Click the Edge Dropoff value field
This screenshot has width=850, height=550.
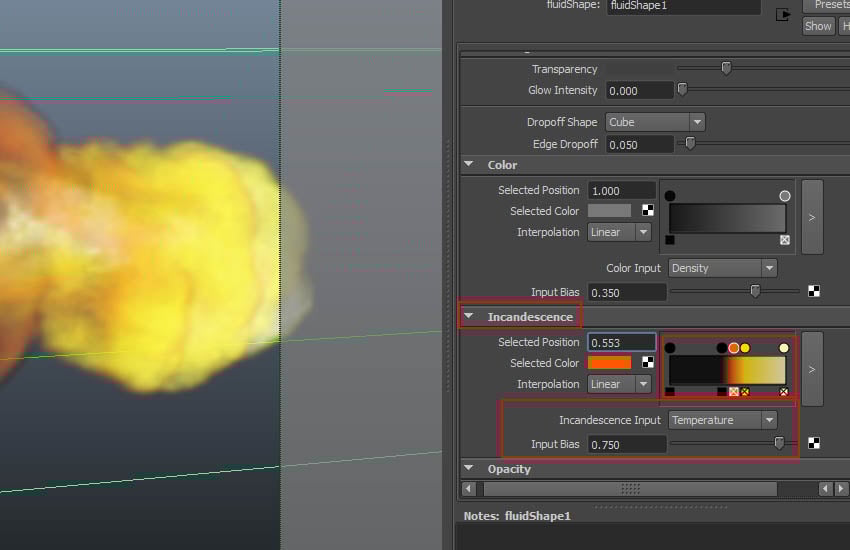coord(639,145)
